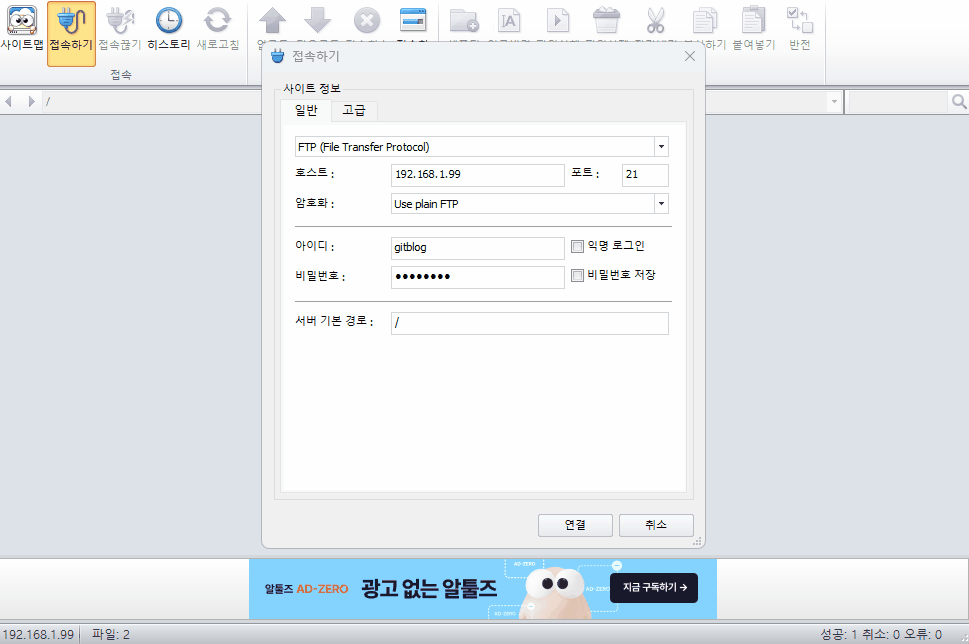Click the scissors cut icon
Viewport: 969px width, 644px height.
coord(655,21)
